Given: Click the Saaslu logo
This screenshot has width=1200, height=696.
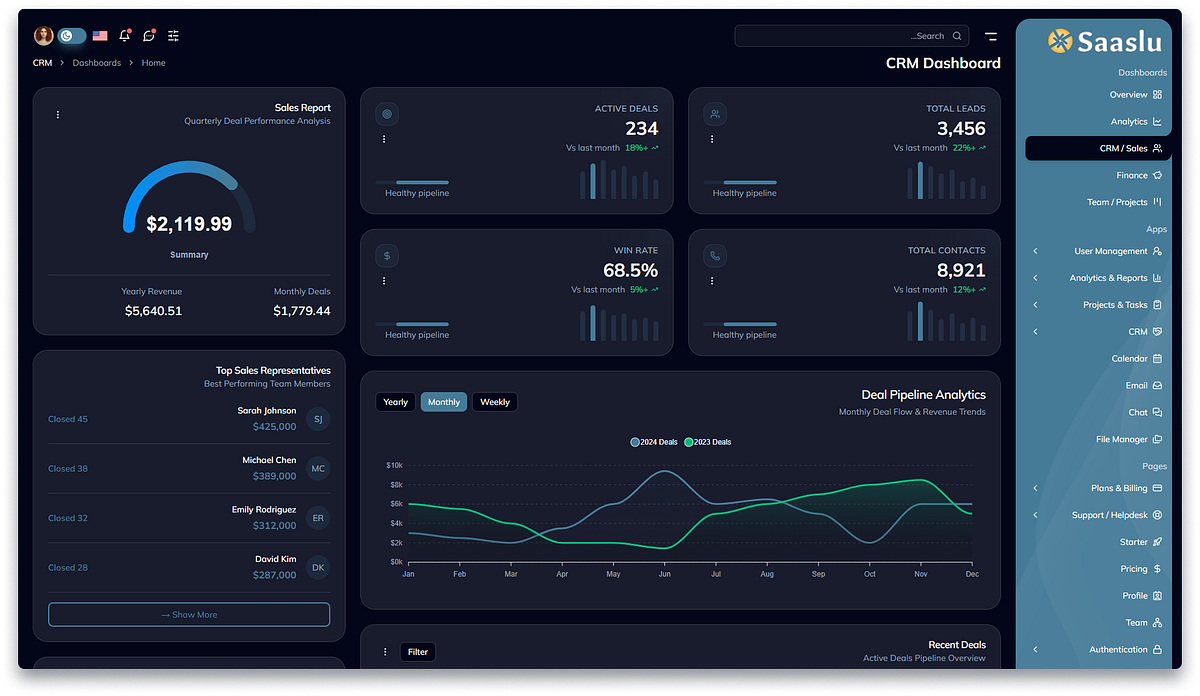Looking at the screenshot, I should tap(1104, 41).
